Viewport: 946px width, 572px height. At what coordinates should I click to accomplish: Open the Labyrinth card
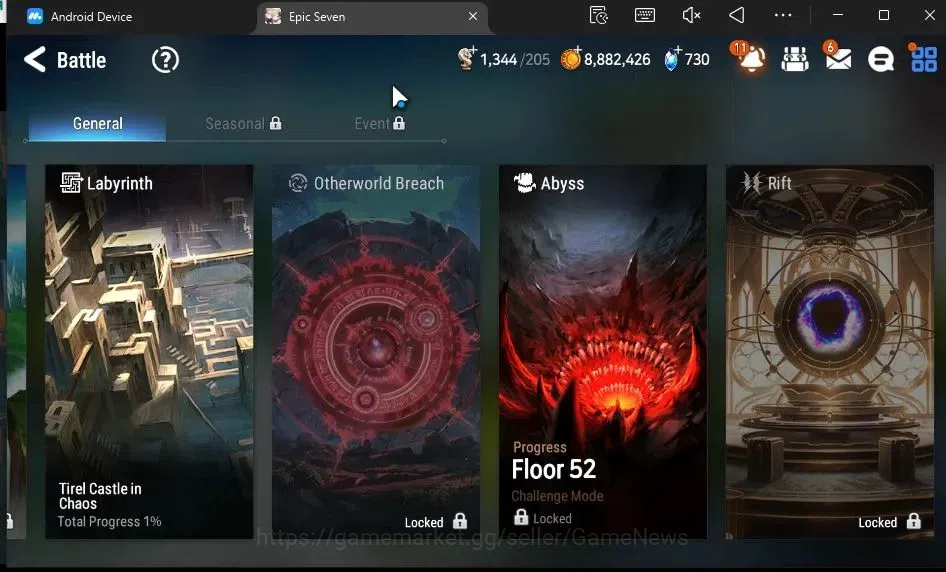pos(149,352)
